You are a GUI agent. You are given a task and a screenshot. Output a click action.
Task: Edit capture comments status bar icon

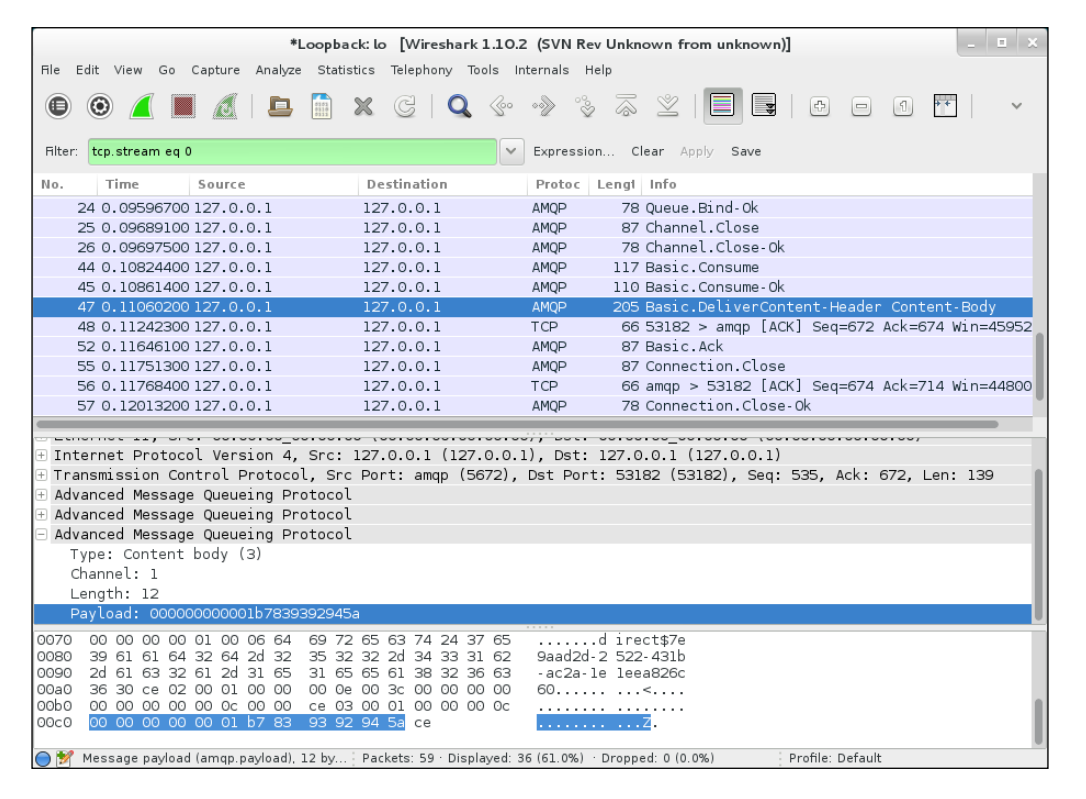click(x=64, y=758)
